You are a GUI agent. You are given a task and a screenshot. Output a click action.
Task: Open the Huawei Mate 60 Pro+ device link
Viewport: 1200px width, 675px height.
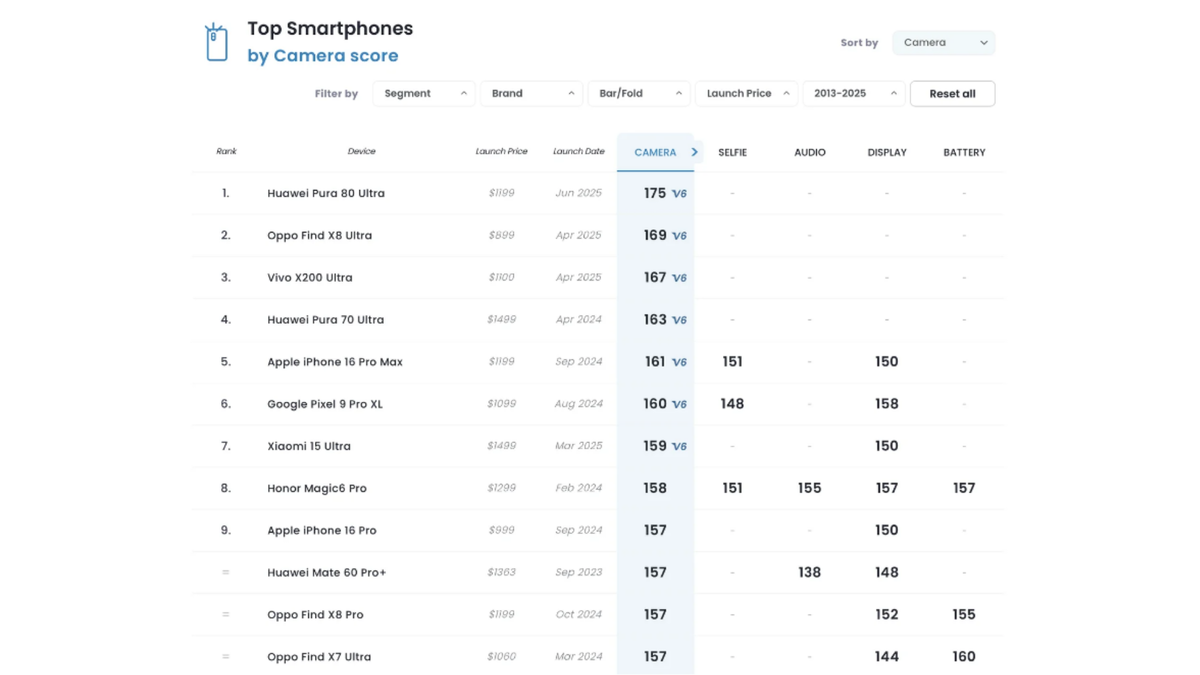(x=327, y=572)
